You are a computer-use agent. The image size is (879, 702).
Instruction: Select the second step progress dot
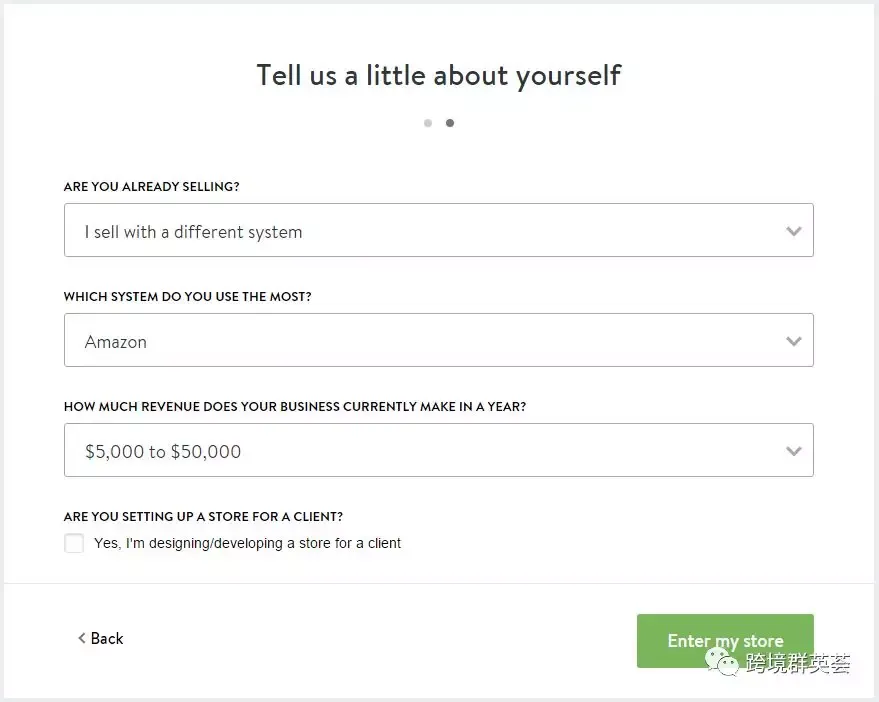(450, 123)
